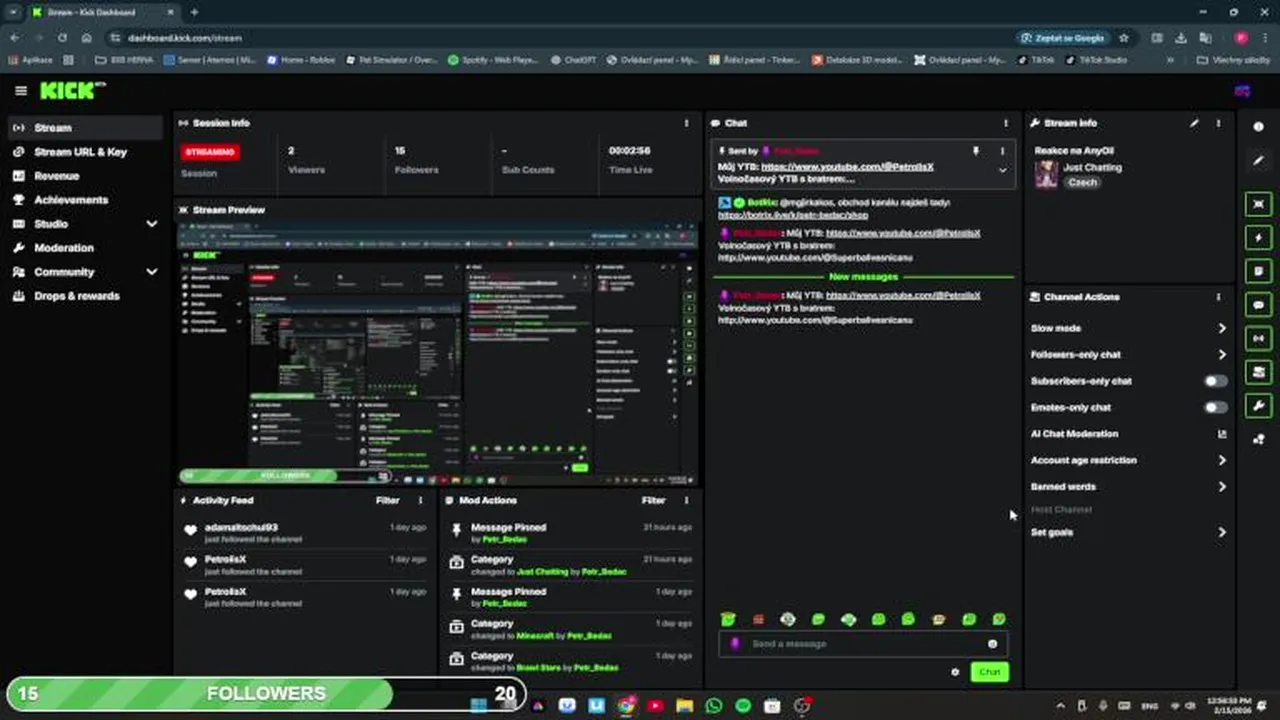Open a new browser tab

(x=194, y=12)
